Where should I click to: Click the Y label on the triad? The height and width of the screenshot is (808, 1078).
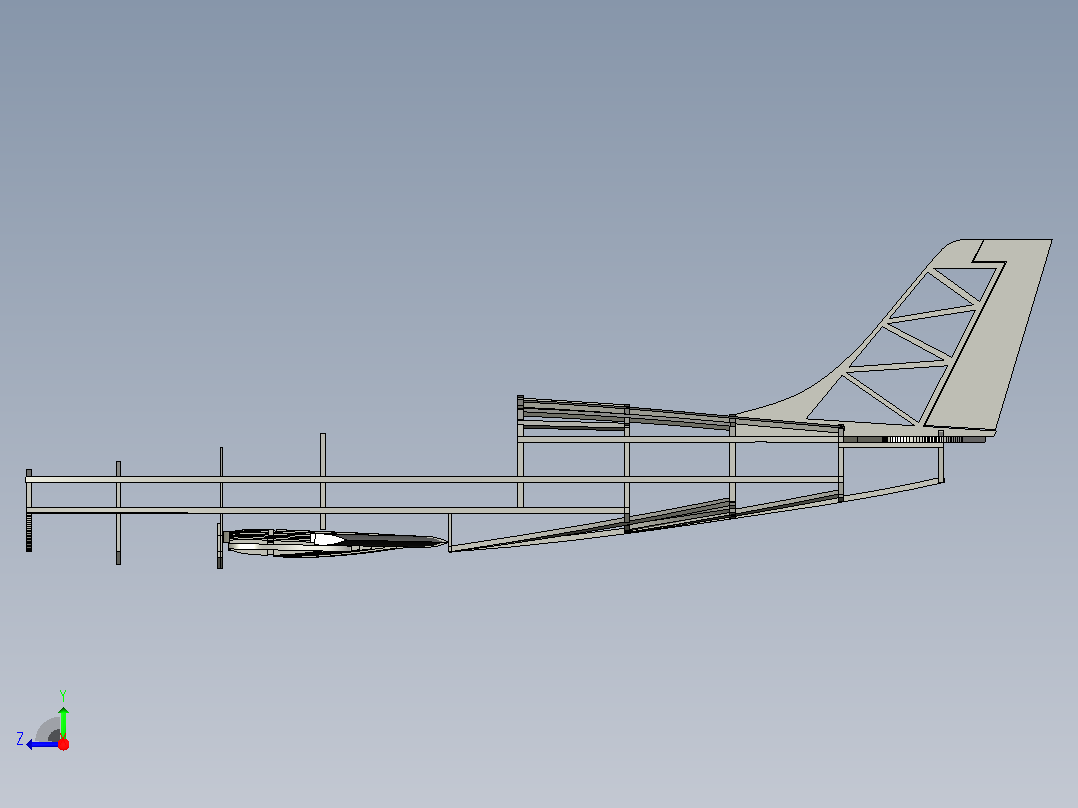(63, 695)
